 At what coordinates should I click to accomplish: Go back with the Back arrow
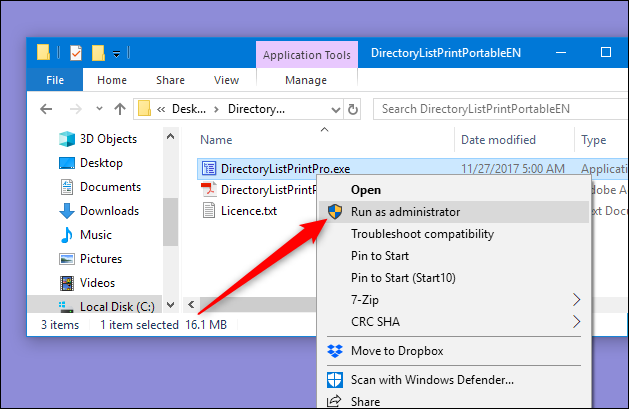(x=47, y=109)
